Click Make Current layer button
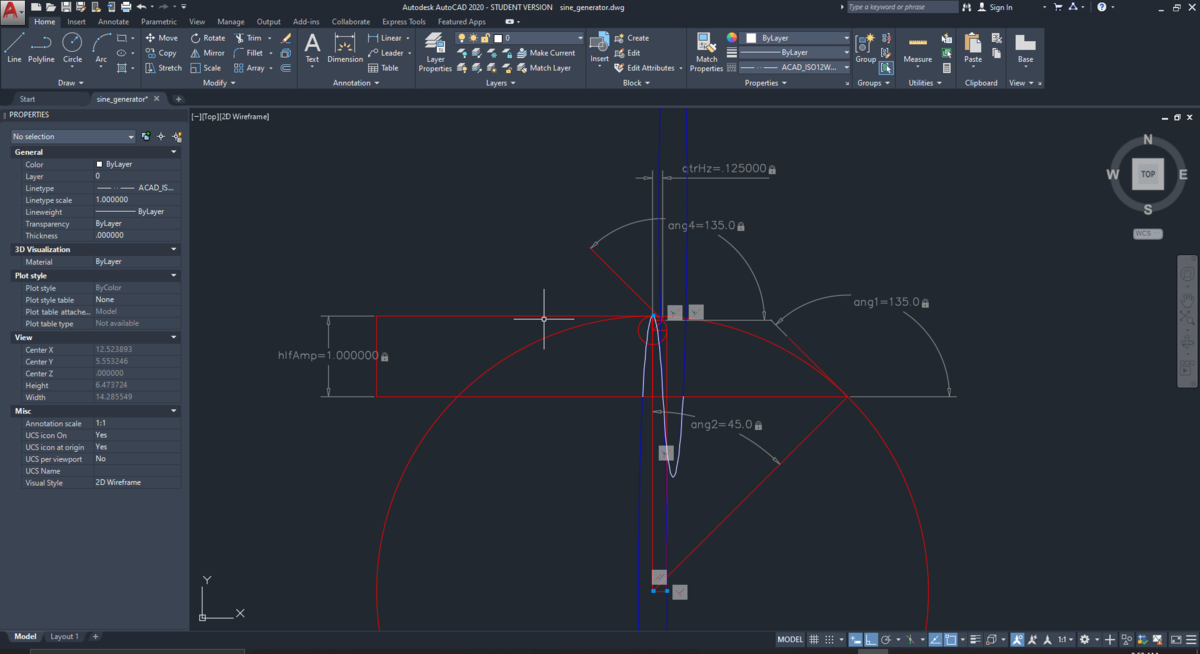The height and width of the screenshot is (654, 1200). tap(545, 53)
